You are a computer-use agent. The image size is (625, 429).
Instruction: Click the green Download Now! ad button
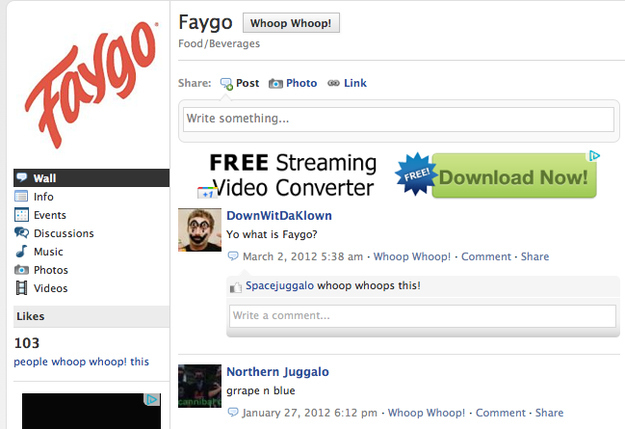point(514,176)
